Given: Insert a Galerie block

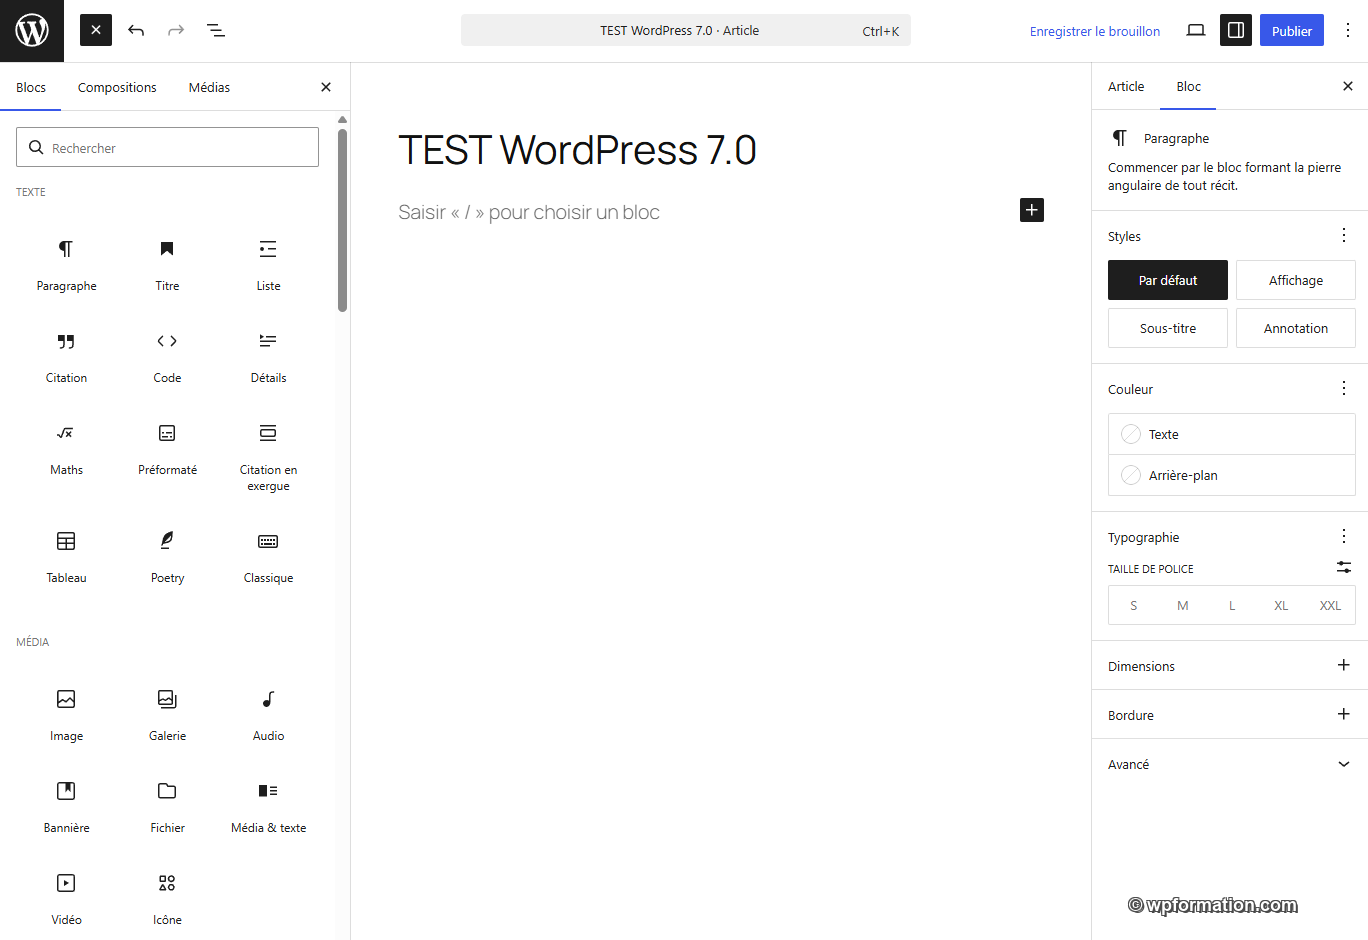Looking at the screenshot, I should [167, 714].
